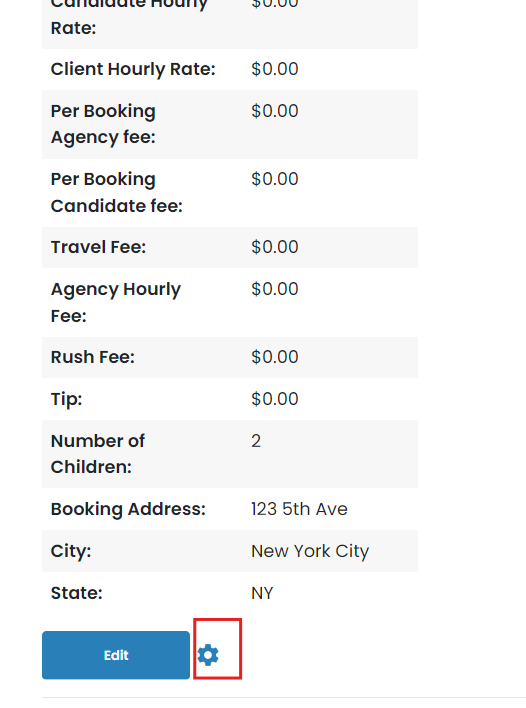526x708 pixels.
Task: Click the $0.00 amount next to Rush Fee
Action: [275, 357]
